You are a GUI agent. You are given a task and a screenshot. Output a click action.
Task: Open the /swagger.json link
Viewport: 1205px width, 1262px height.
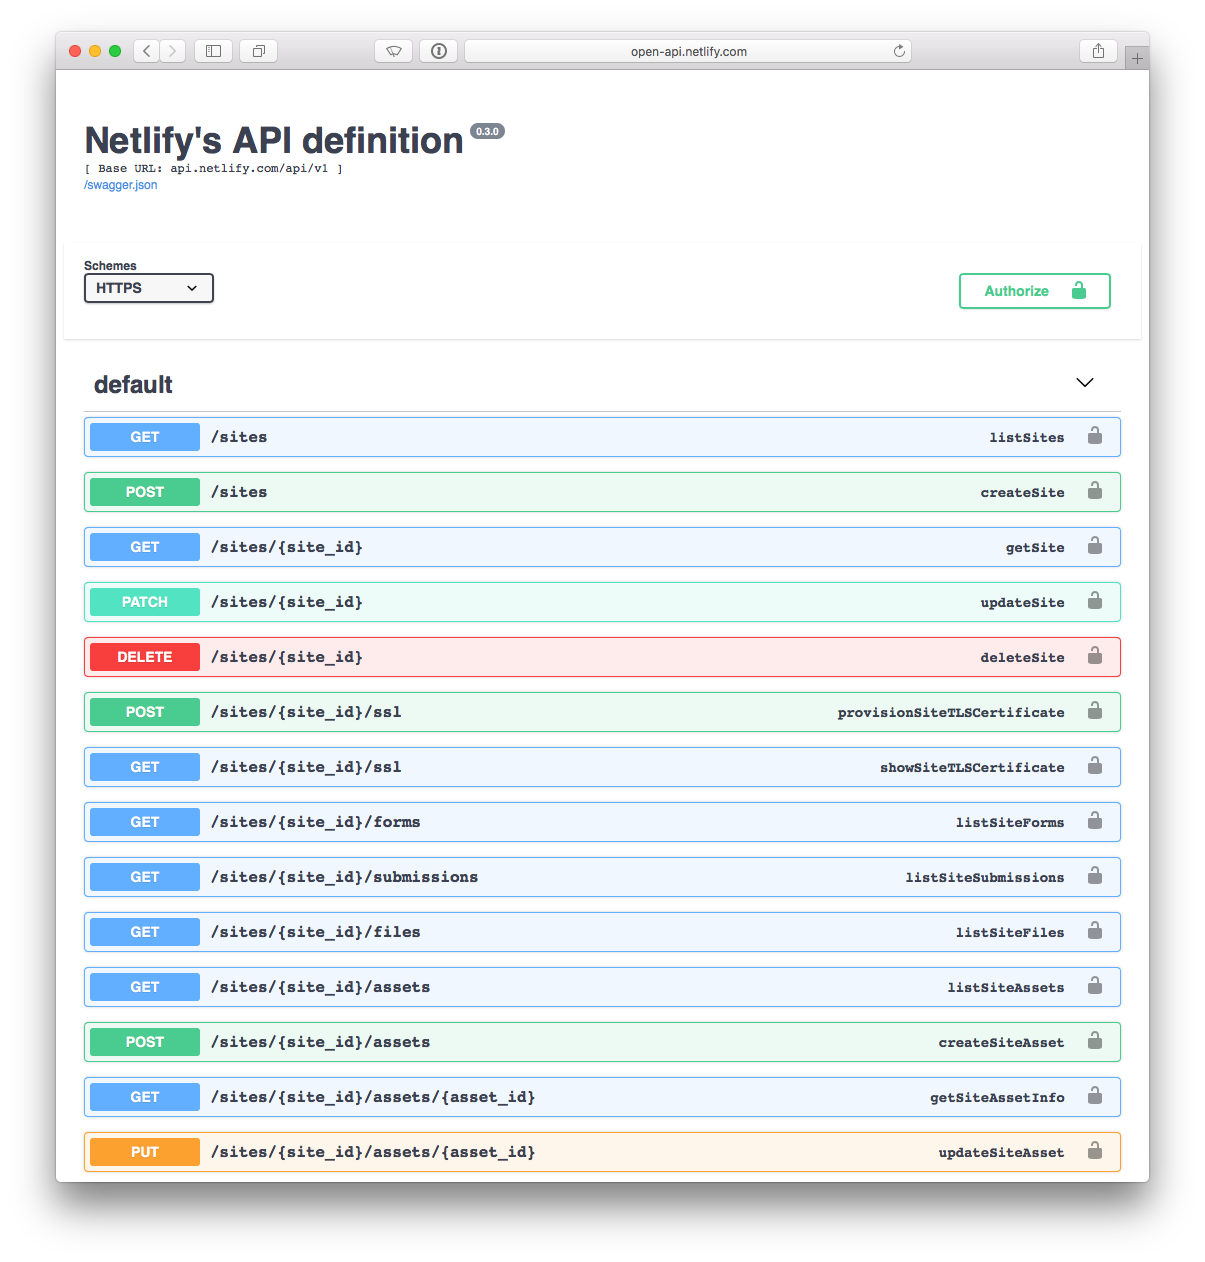[x=120, y=185]
